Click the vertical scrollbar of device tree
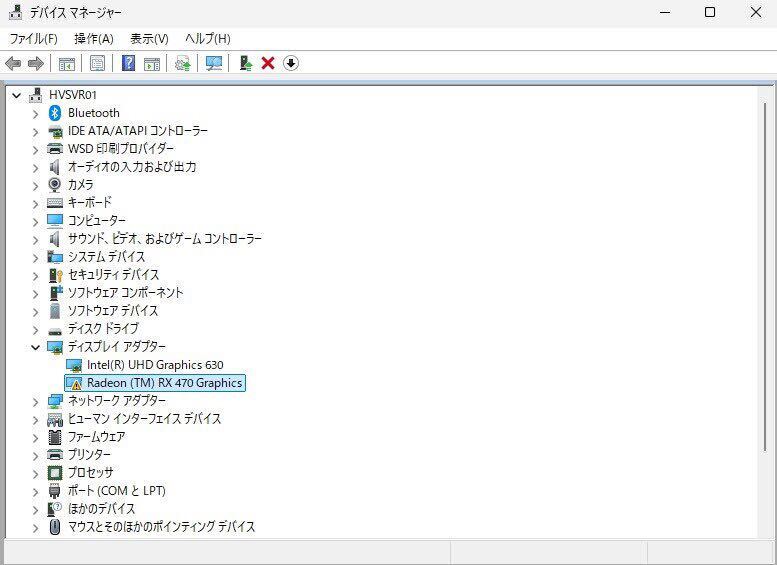 [765, 278]
